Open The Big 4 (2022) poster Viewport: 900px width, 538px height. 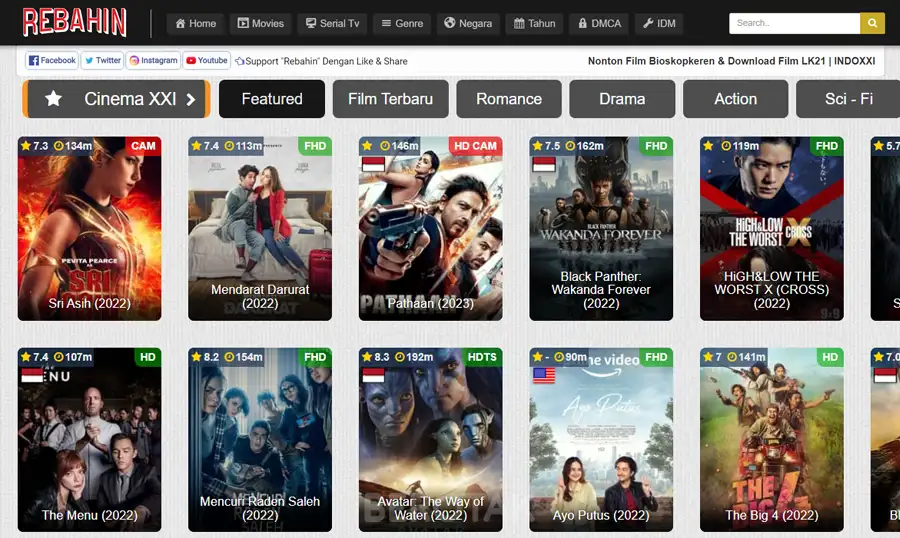pos(771,440)
